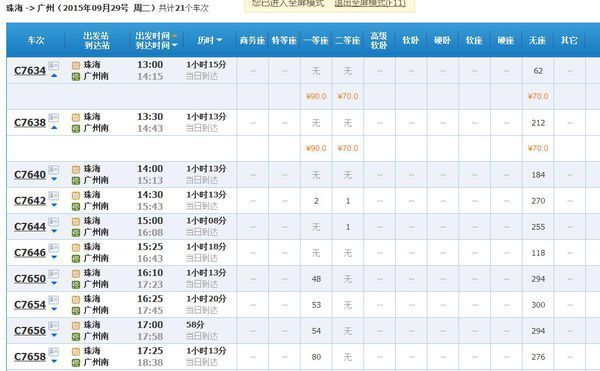Expand price details for train C7642
The image size is (600, 371).
(x=54, y=205)
